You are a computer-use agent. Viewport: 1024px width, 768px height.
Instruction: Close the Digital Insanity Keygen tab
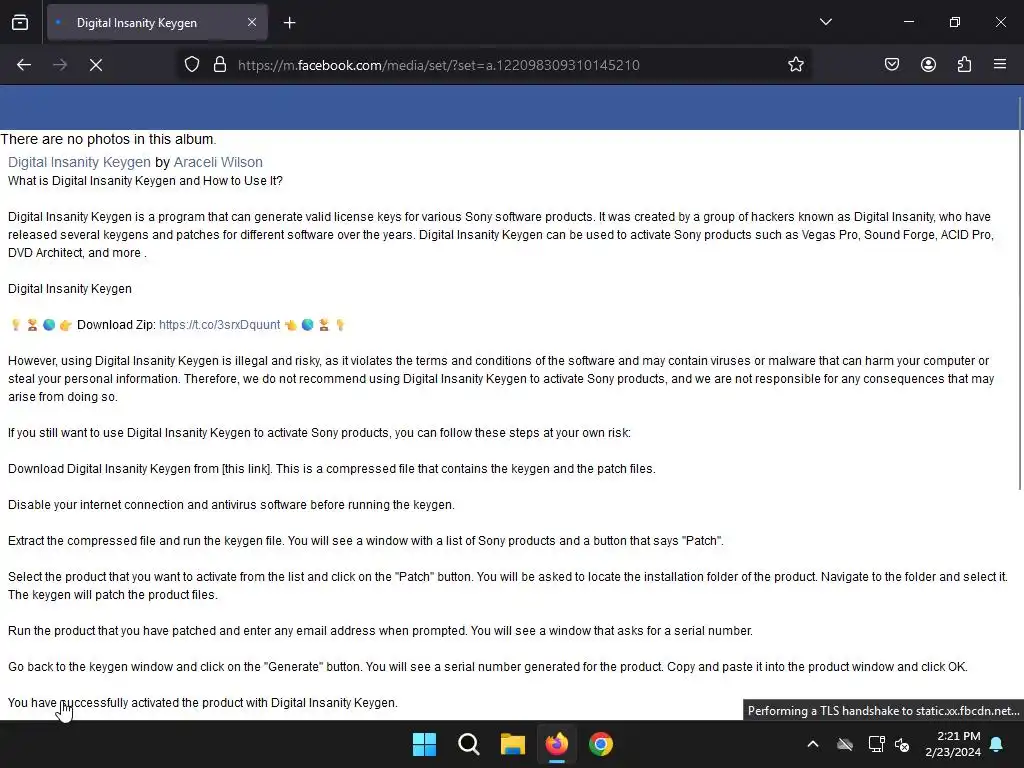click(252, 23)
